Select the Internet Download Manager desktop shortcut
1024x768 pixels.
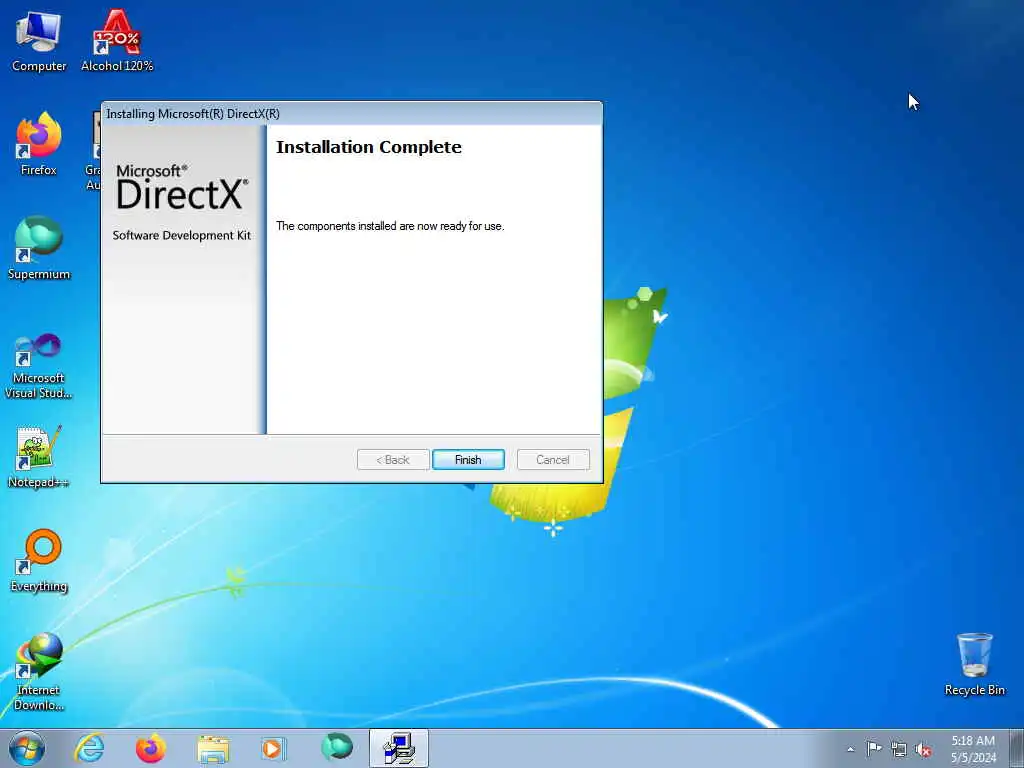tap(39, 671)
